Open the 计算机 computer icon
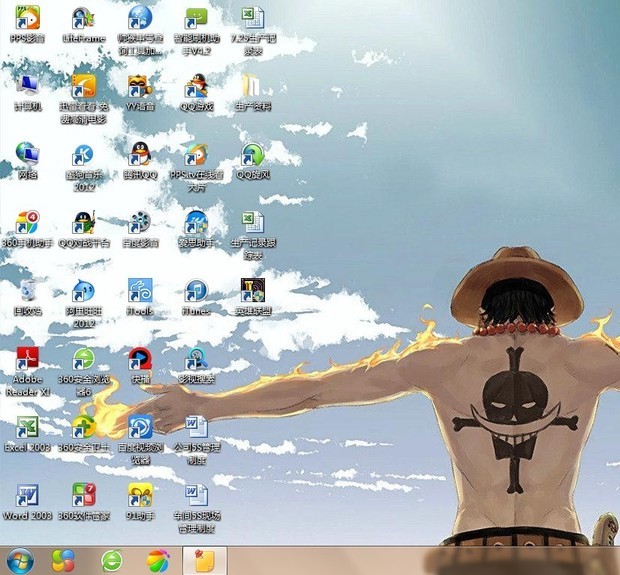The width and height of the screenshot is (620, 575). (x=28, y=86)
